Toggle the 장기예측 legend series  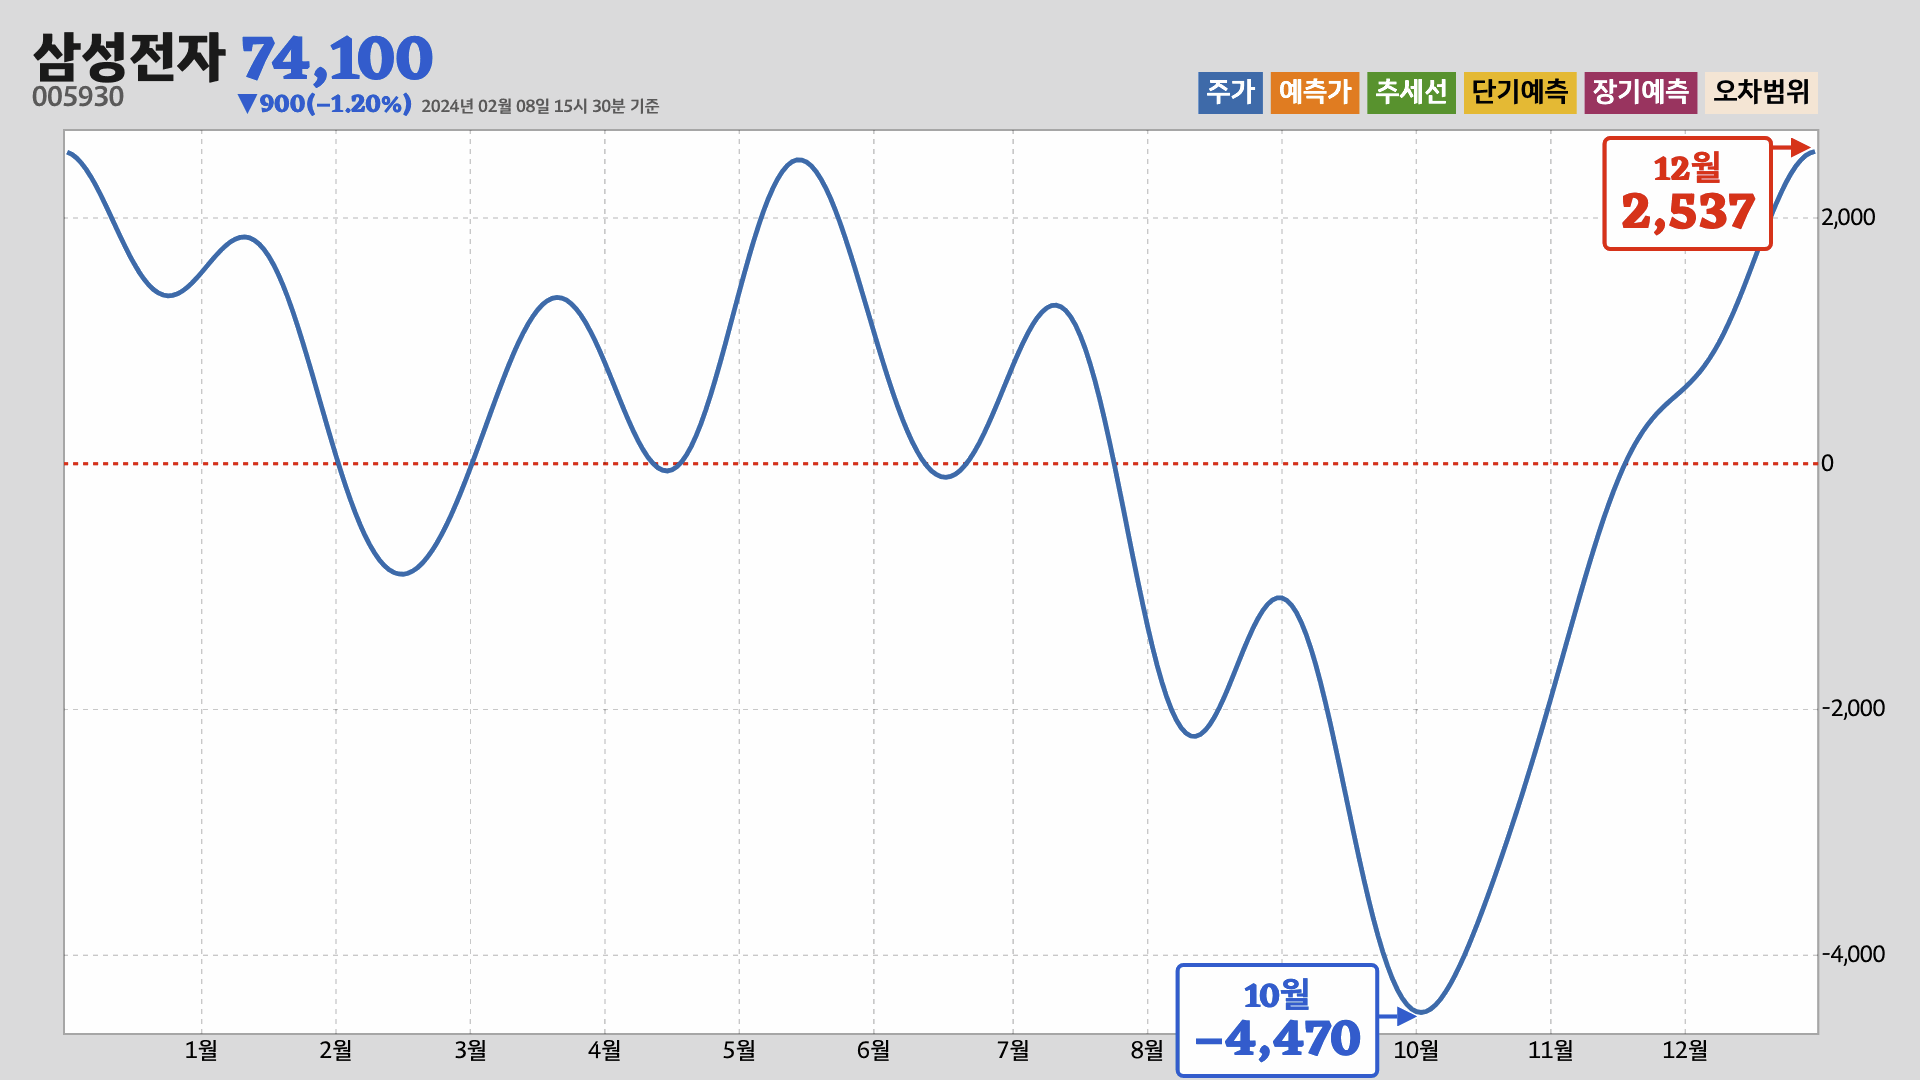[1640, 93]
